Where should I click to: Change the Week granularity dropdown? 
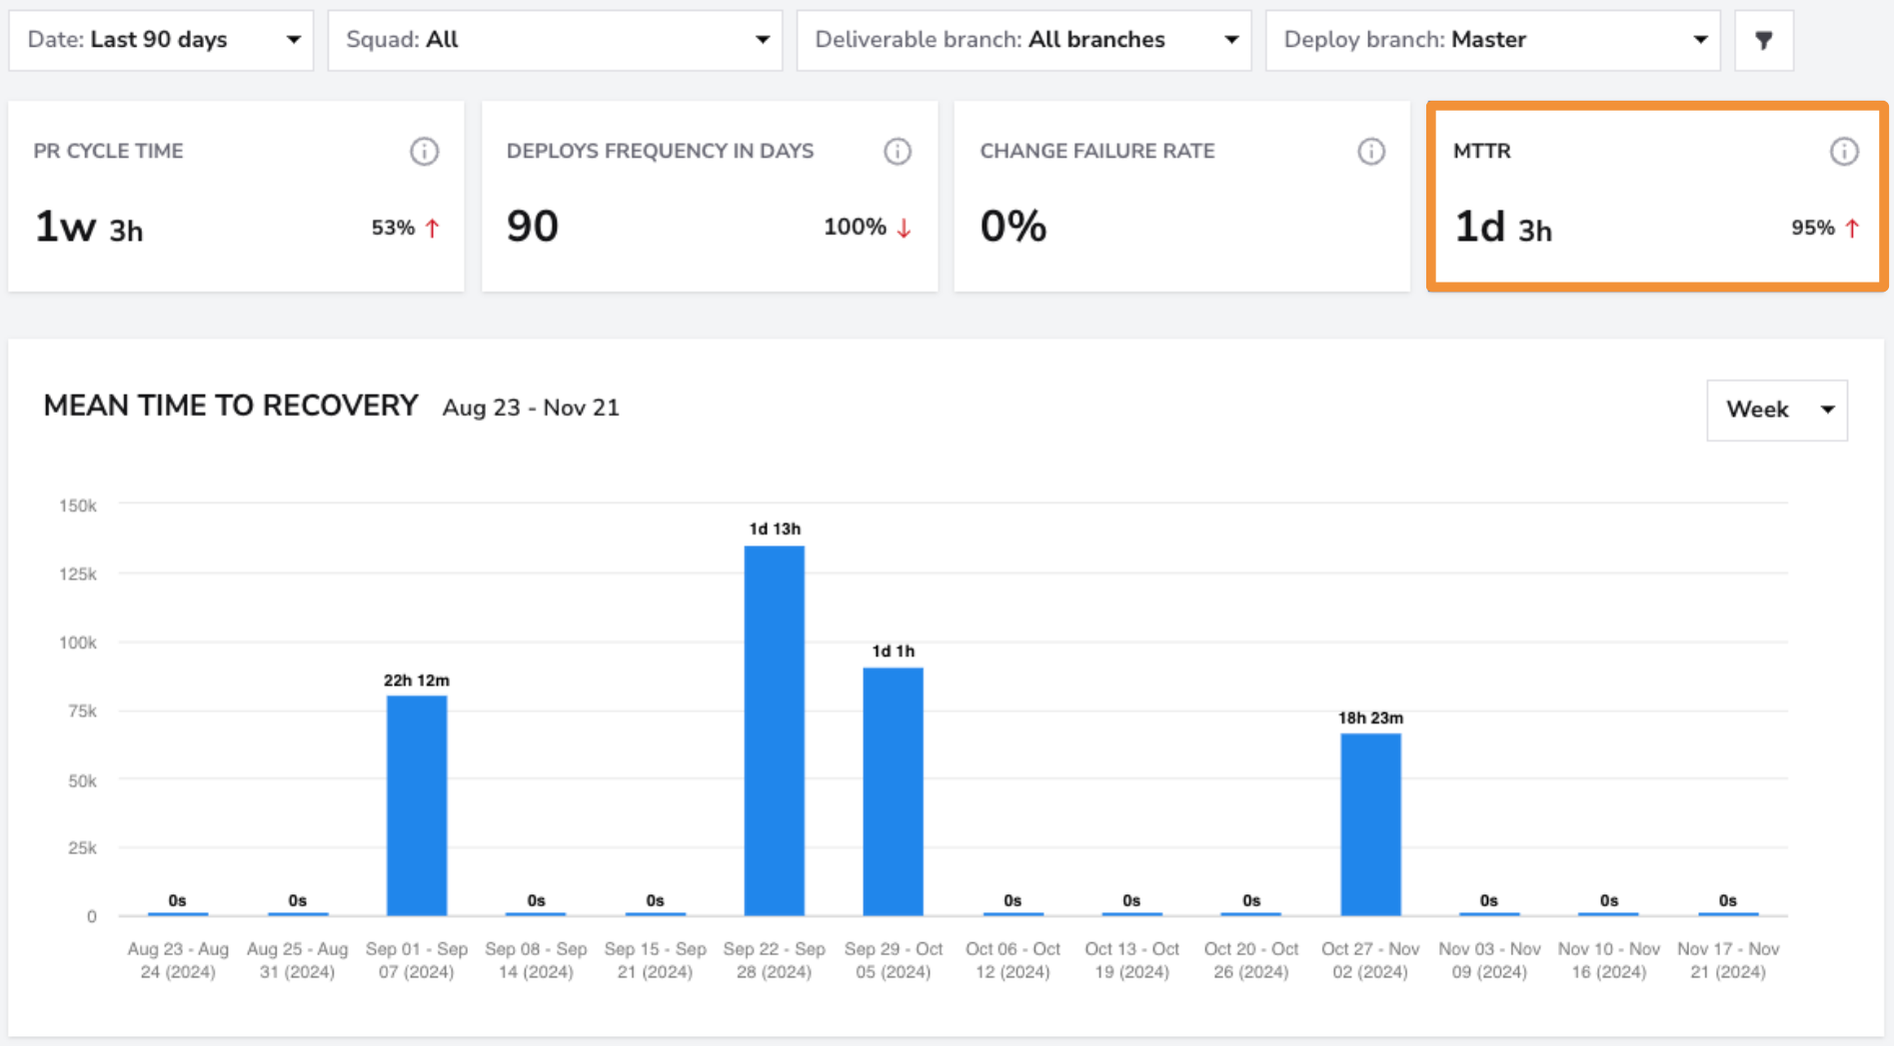click(x=1777, y=410)
